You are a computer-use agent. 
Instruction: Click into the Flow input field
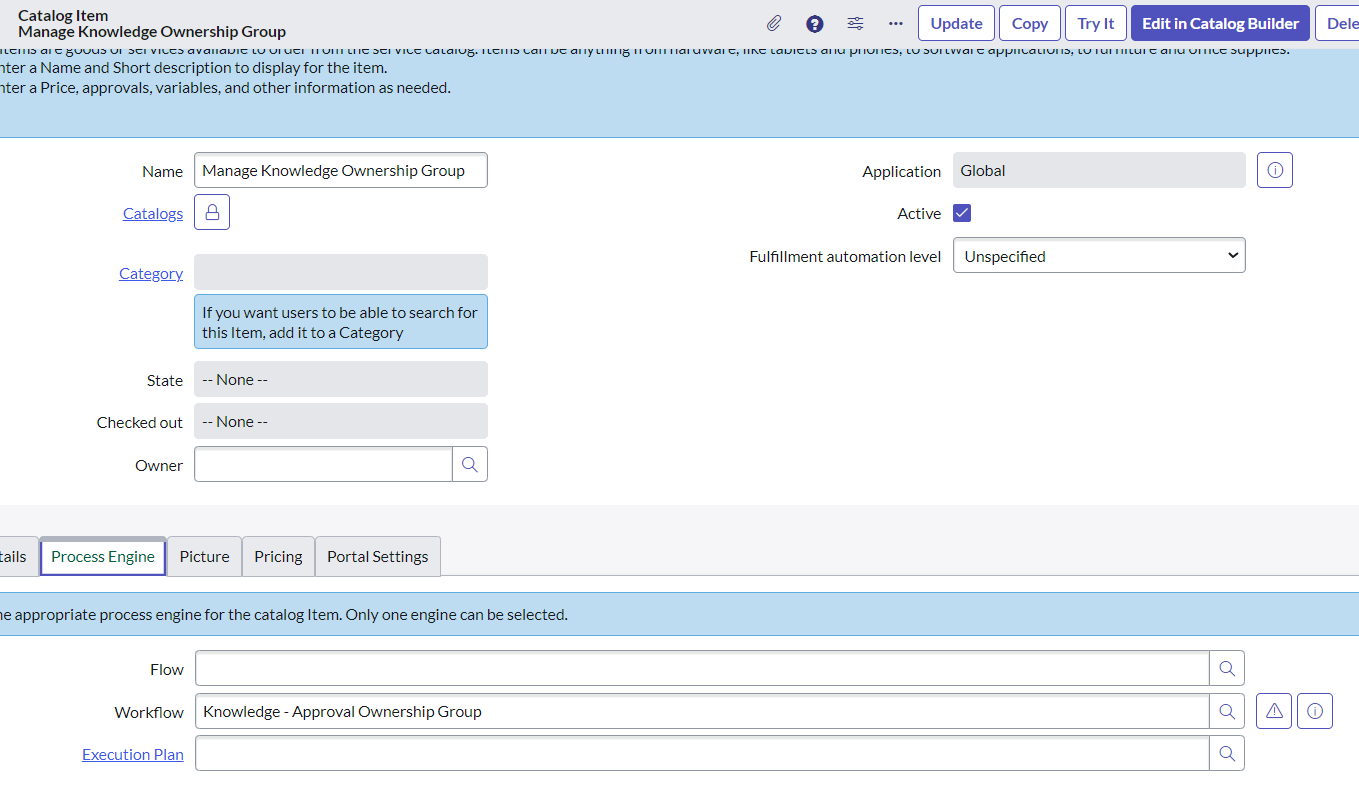(x=702, y=669)
